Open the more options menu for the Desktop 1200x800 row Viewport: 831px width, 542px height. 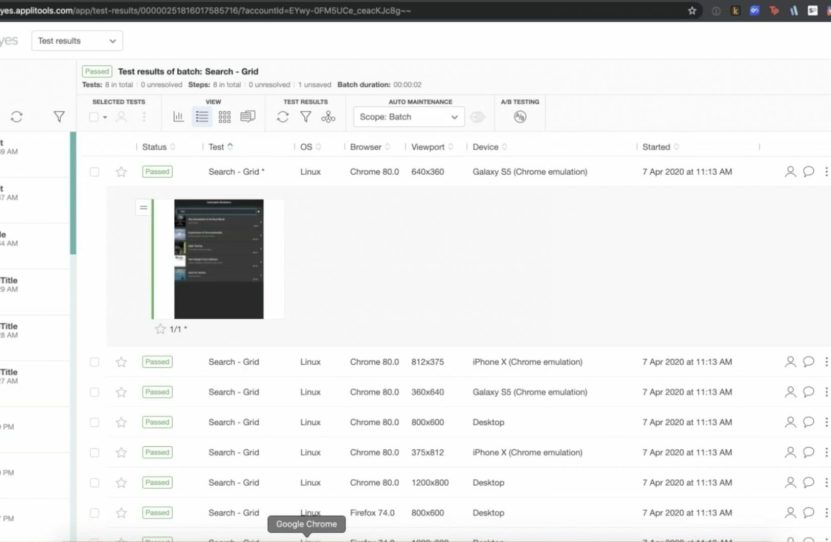826,482
